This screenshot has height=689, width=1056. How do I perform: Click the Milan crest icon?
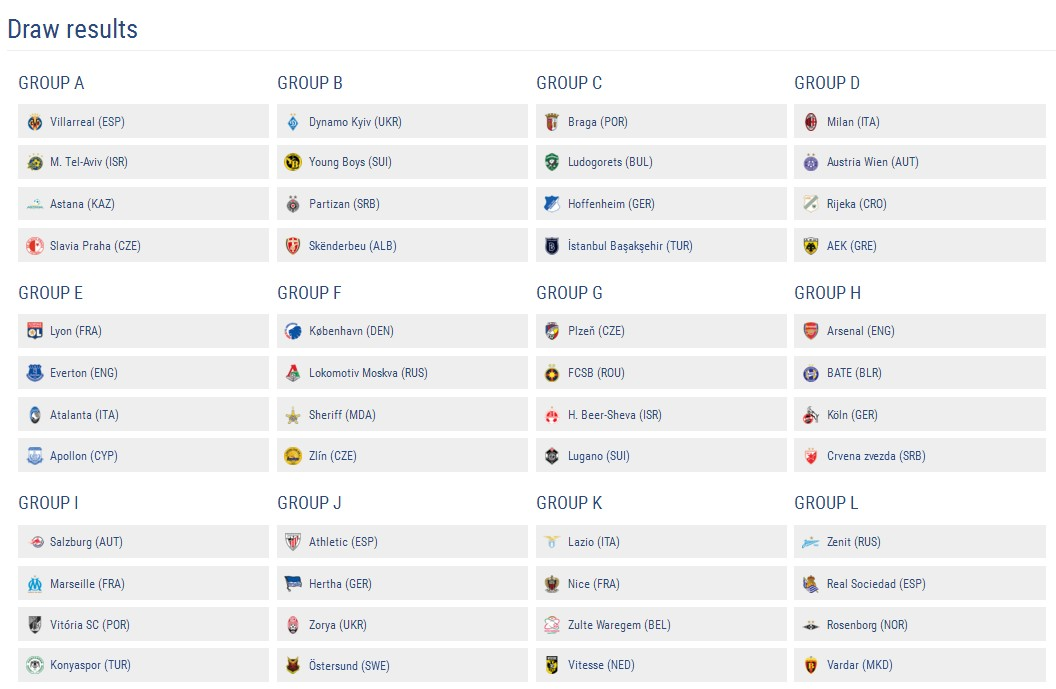pos(811,122)
